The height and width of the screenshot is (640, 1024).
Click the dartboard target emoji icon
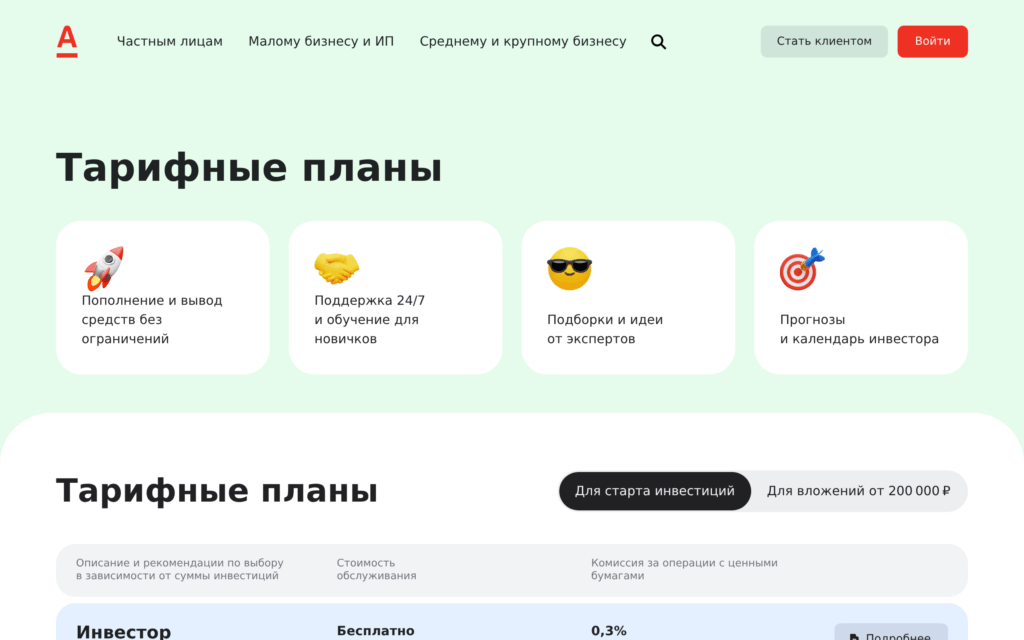pos(802,268)
